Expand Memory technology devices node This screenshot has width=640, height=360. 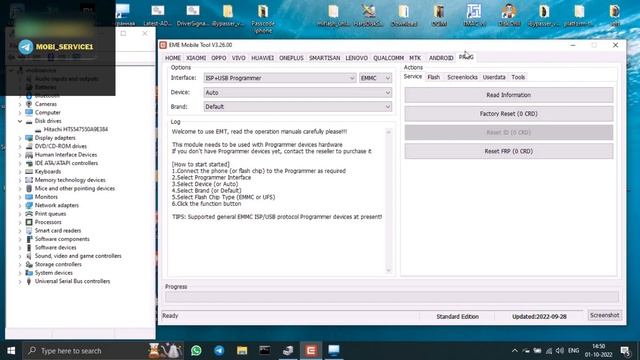pos(20,180)
